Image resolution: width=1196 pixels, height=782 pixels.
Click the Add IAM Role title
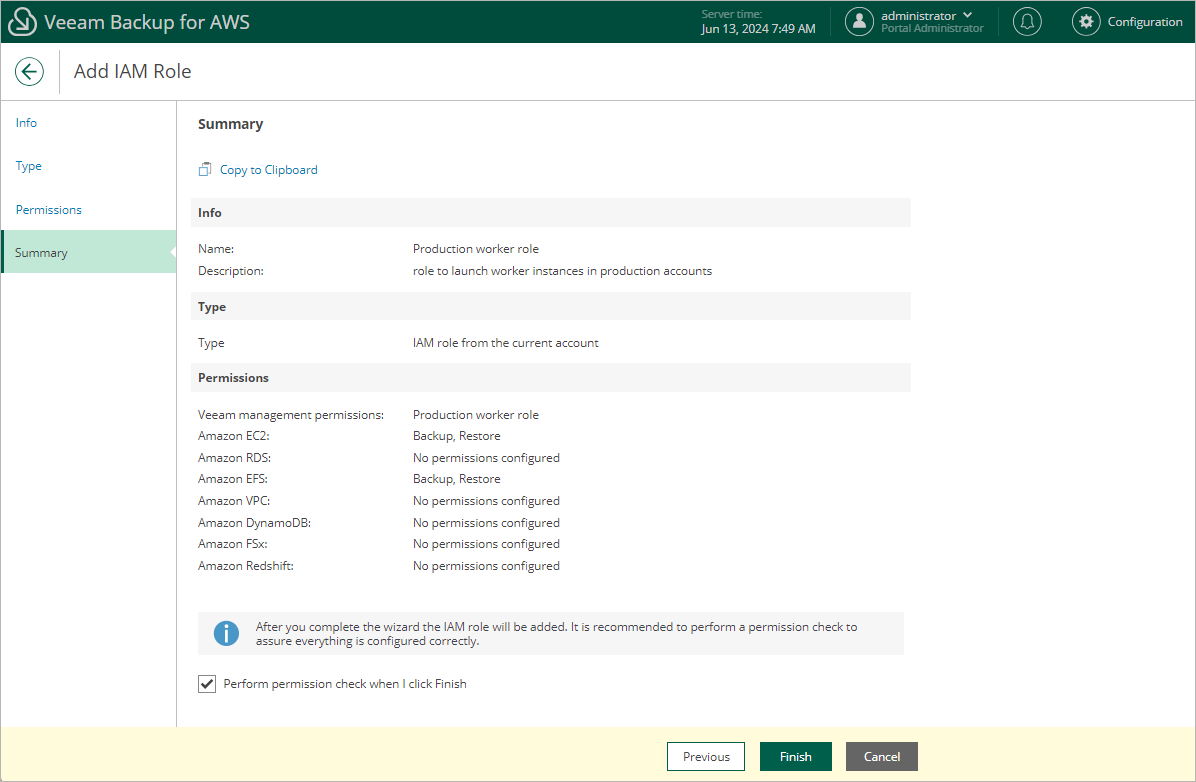(133, 71)
